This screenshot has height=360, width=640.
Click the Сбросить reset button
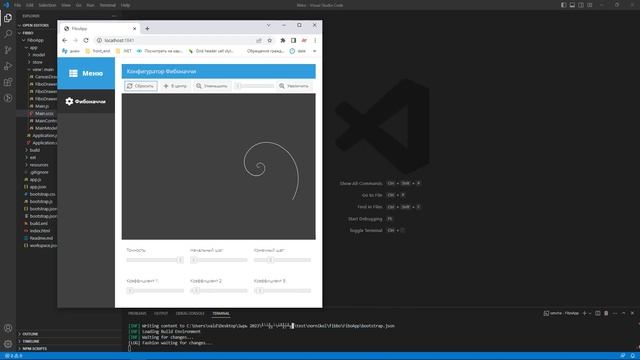pos(141,86)
